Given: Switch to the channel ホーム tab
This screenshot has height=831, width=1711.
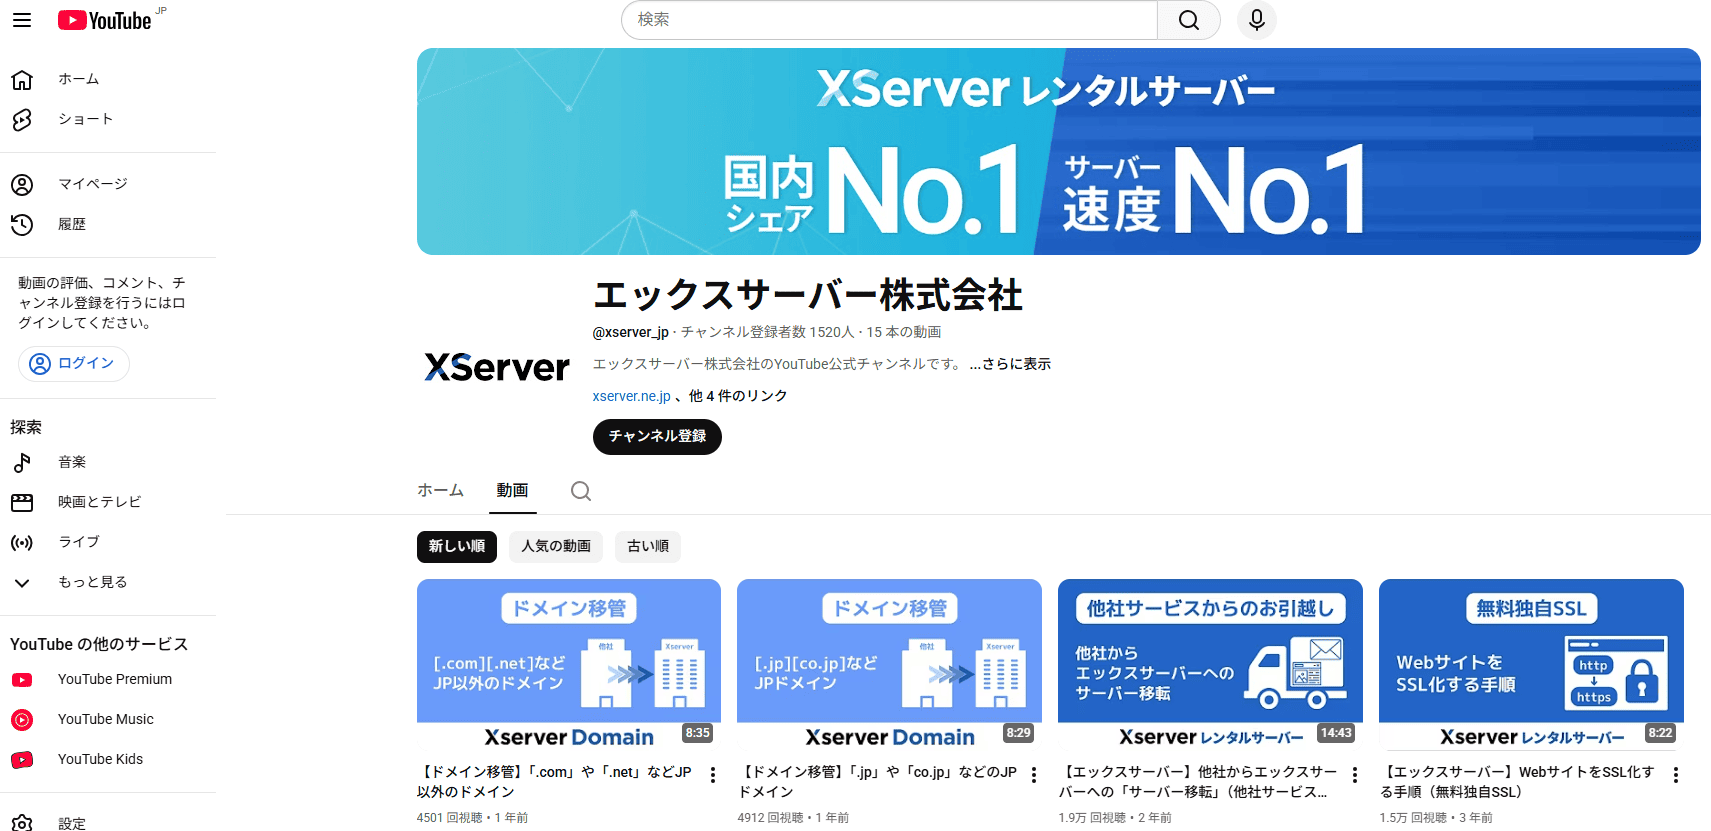Looking at the screenshot, I should coord(440,490).
